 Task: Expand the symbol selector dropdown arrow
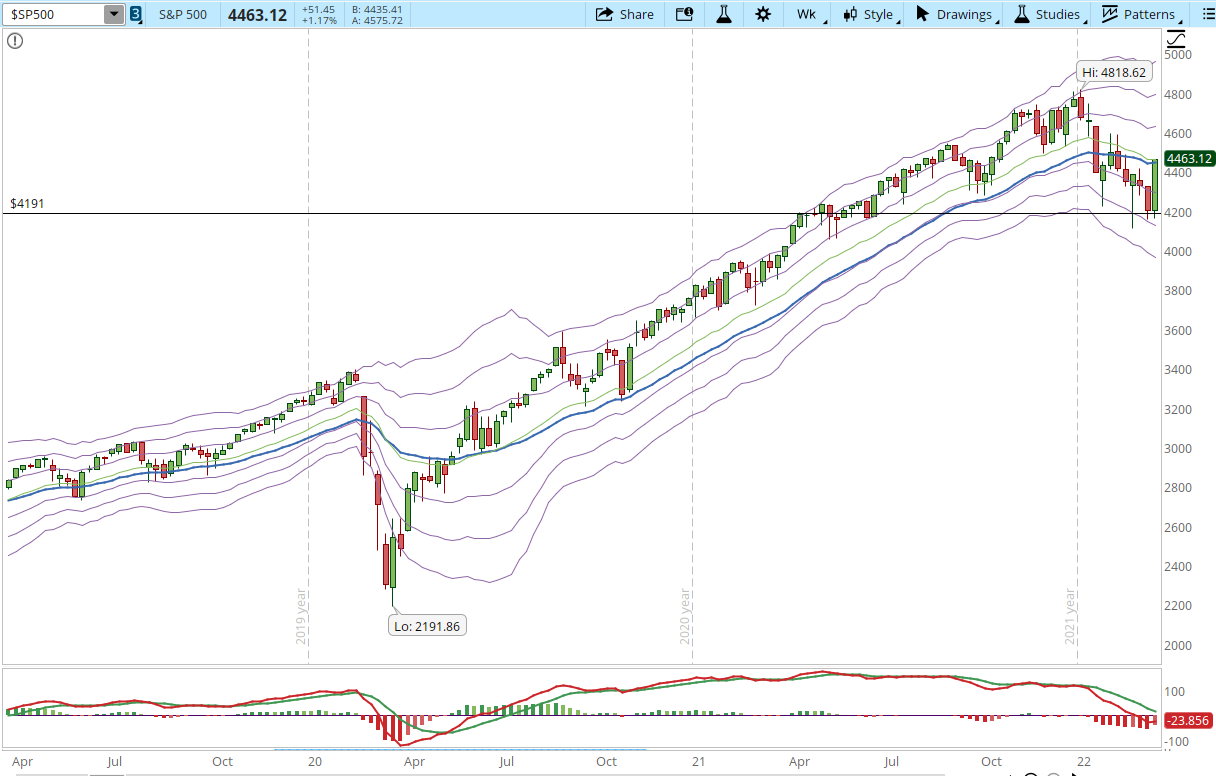tap(113, 14)
